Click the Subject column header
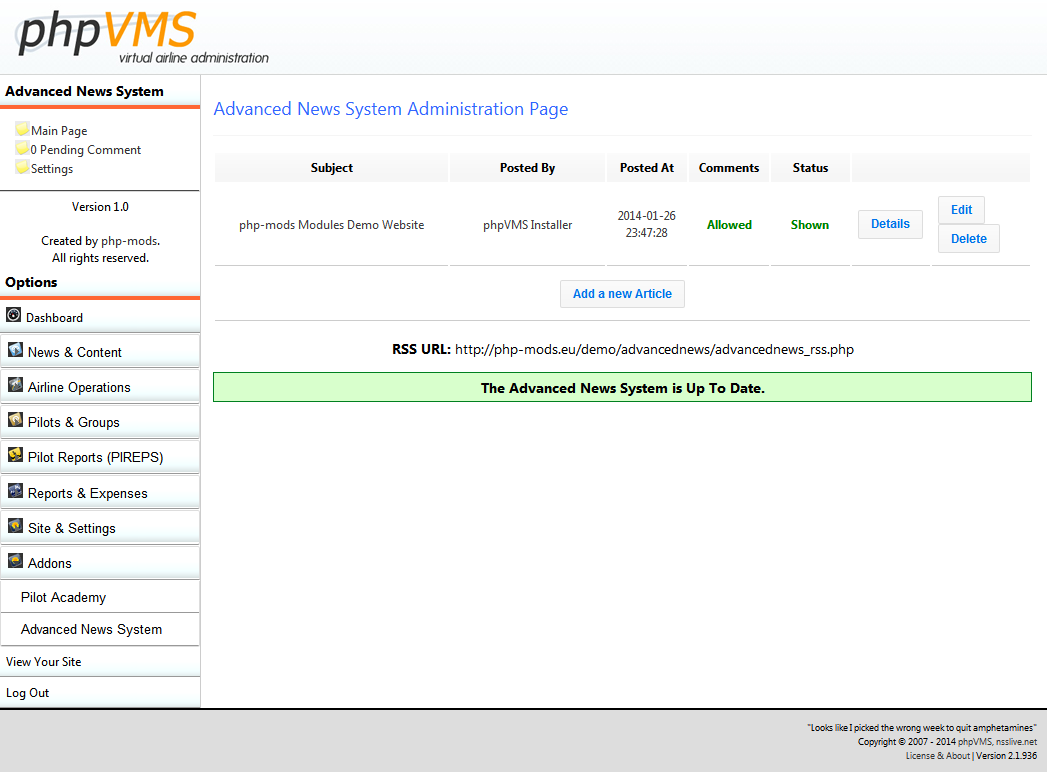Screen dimensions: 1047x772 coord(331,168)
